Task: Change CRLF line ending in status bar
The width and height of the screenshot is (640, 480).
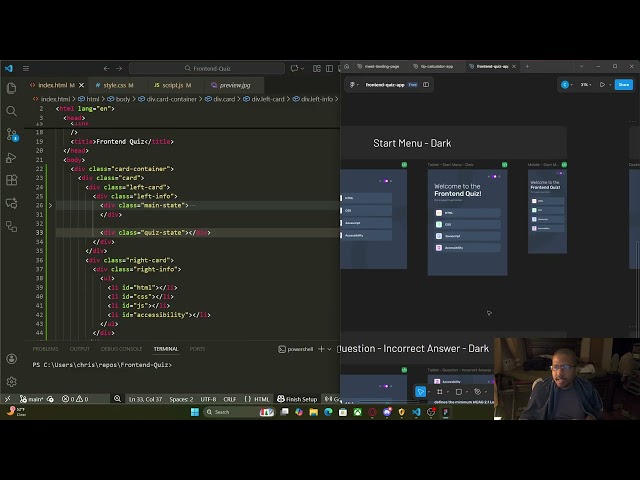Action: coord(230,399)
